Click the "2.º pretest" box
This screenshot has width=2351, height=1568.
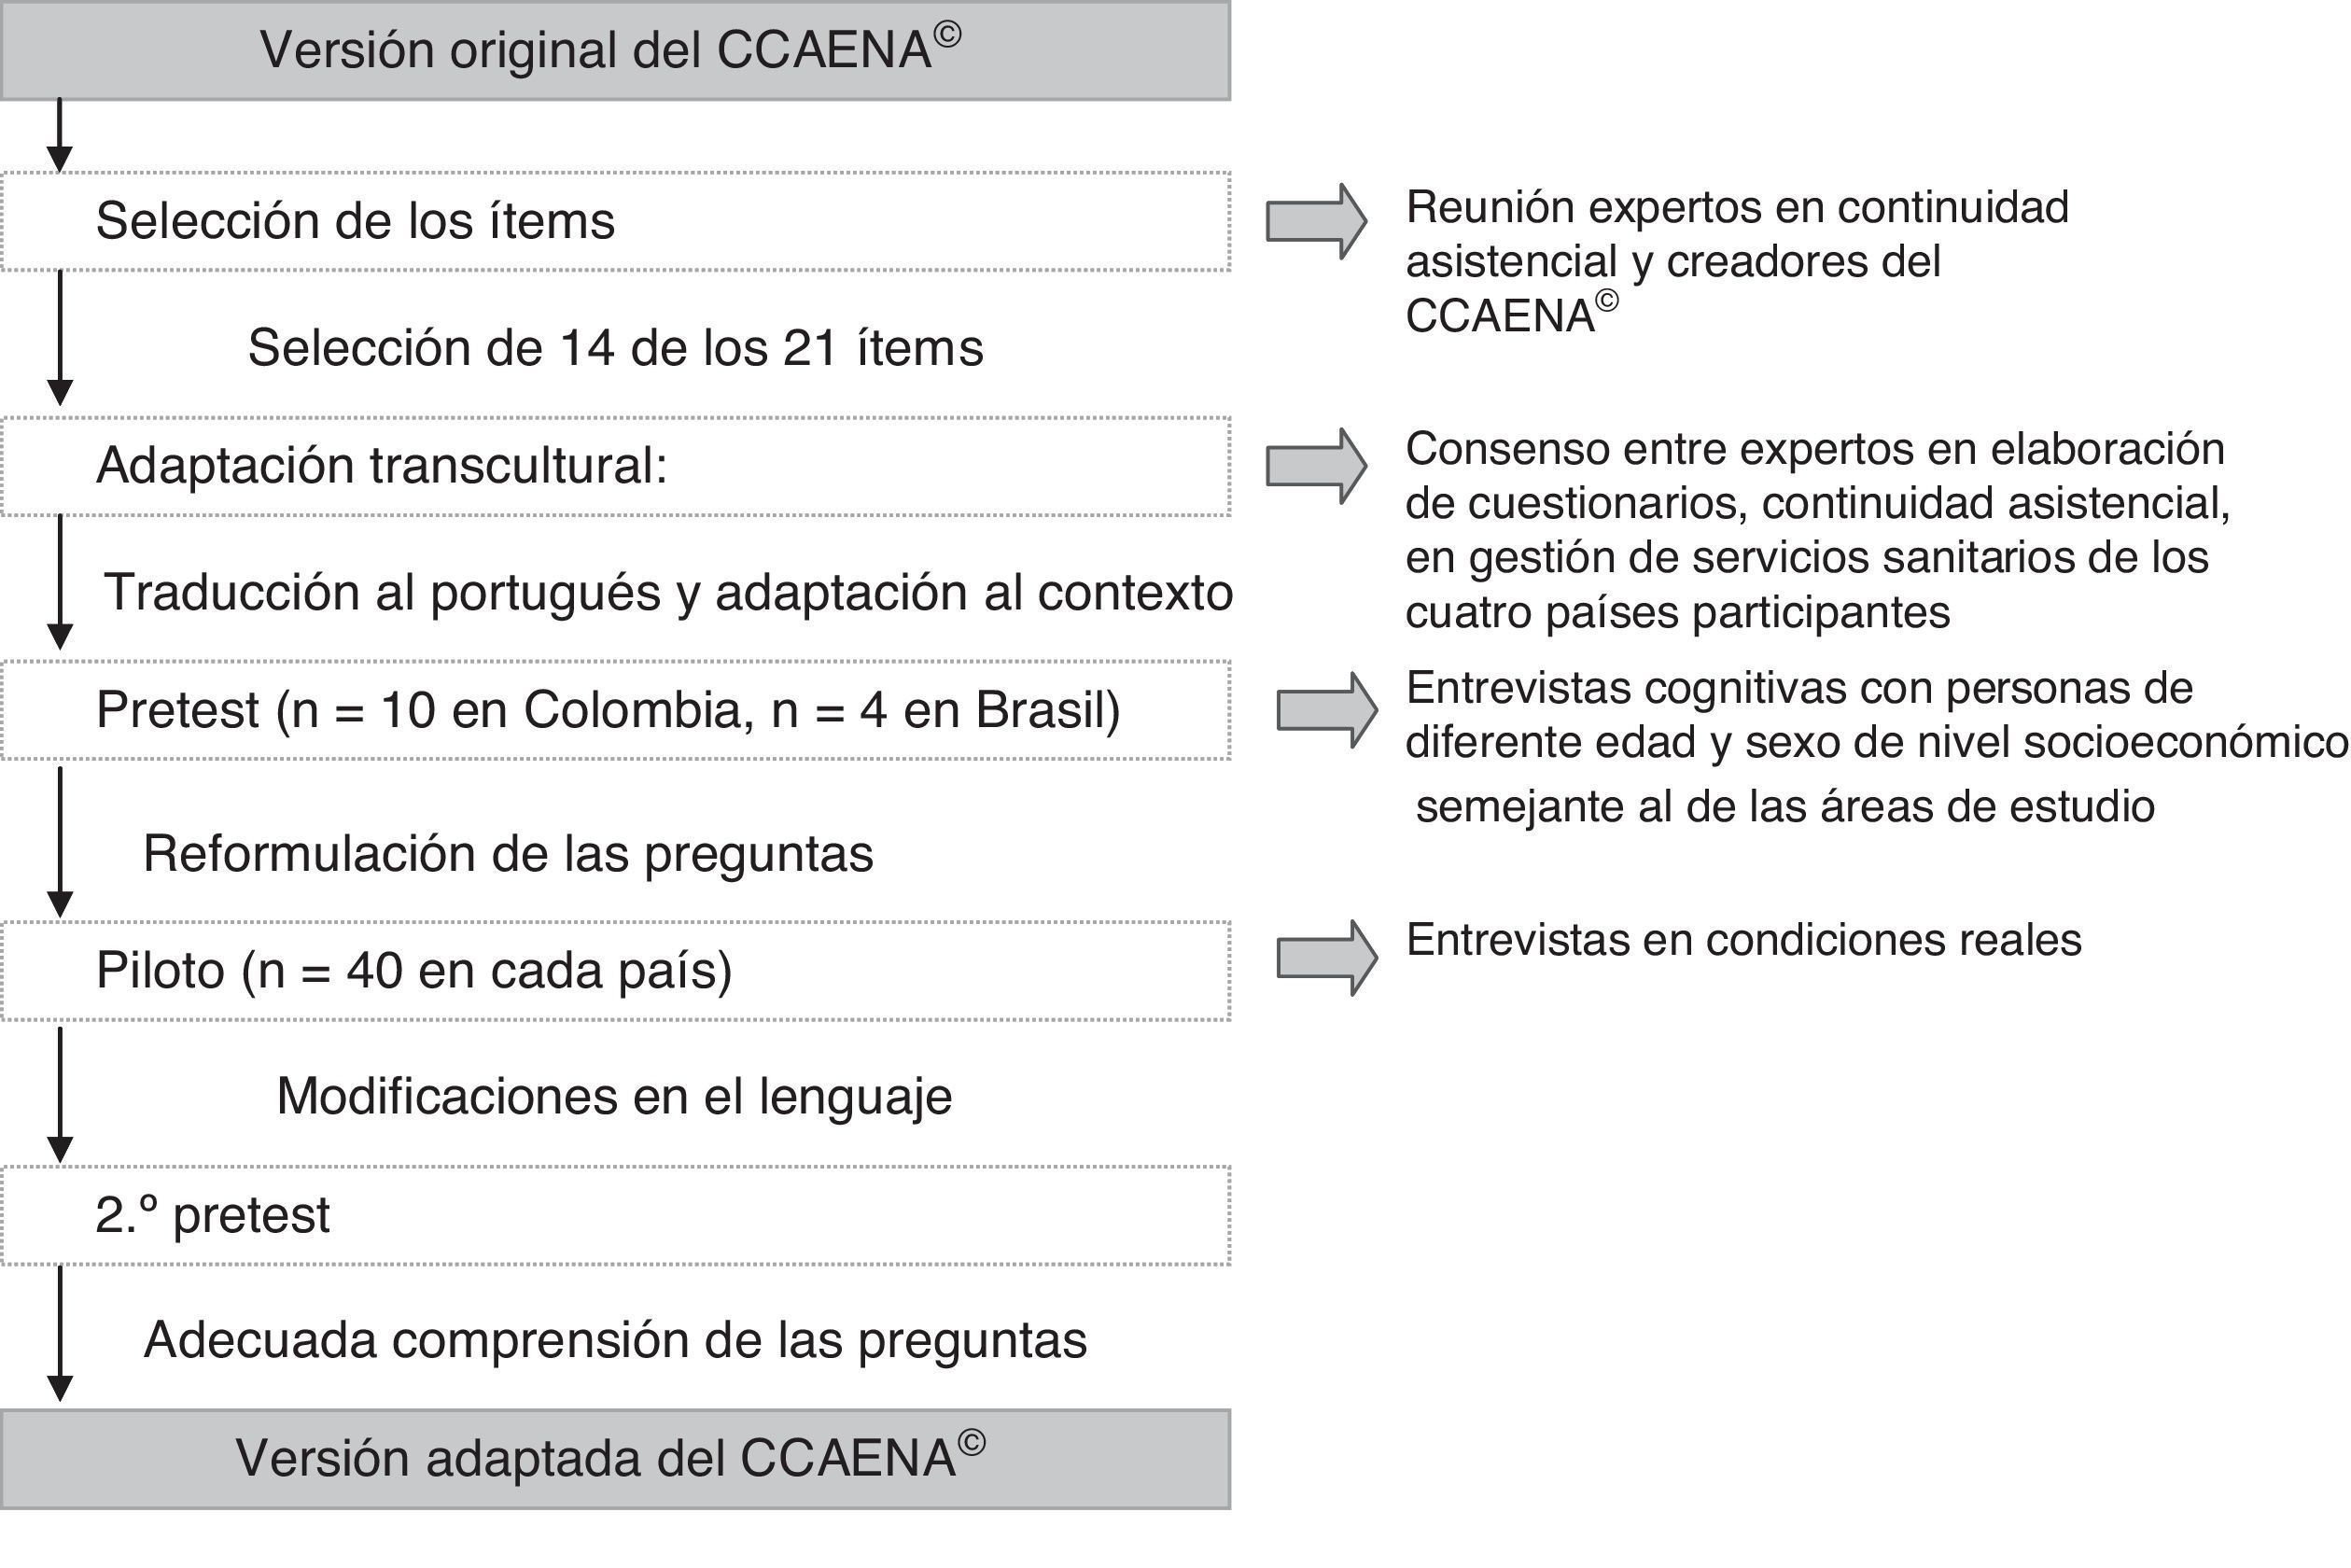615,1215
